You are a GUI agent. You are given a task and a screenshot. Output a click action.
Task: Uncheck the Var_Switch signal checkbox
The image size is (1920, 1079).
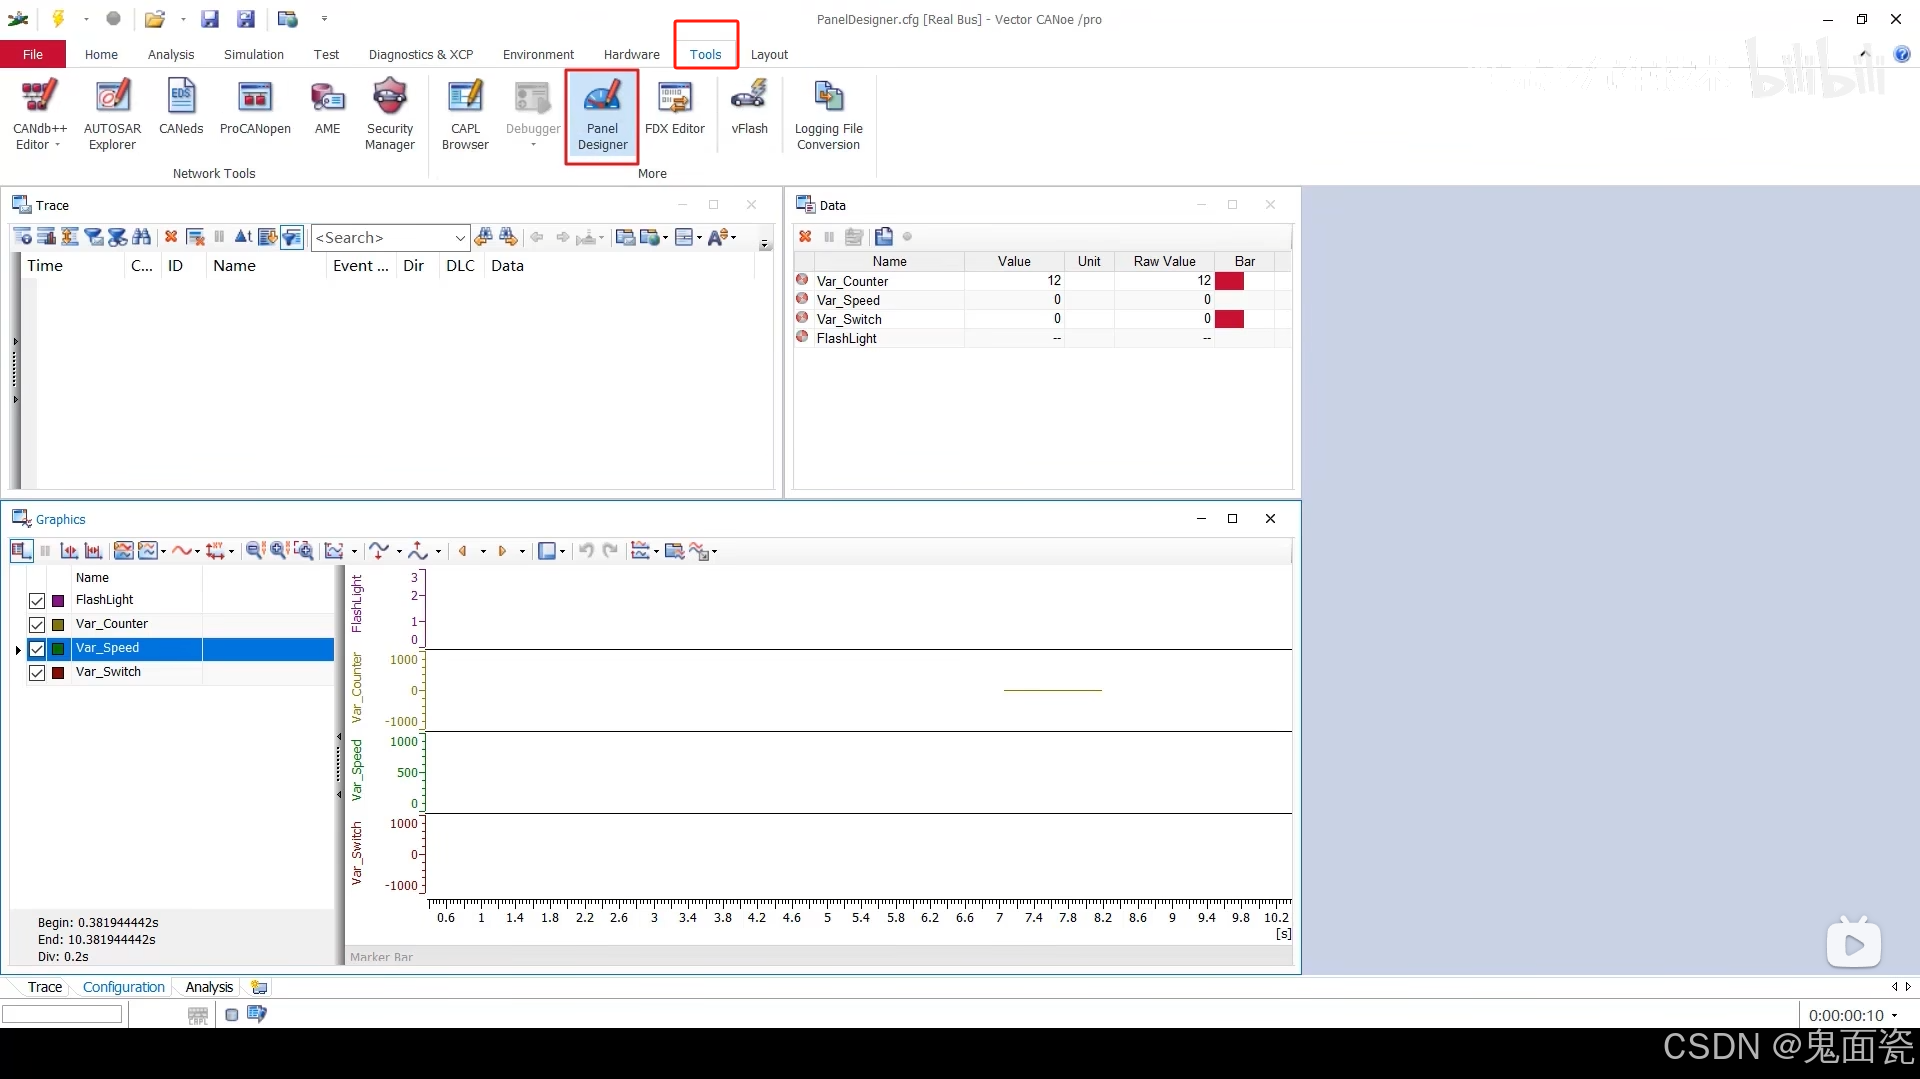tap(37, 673)
